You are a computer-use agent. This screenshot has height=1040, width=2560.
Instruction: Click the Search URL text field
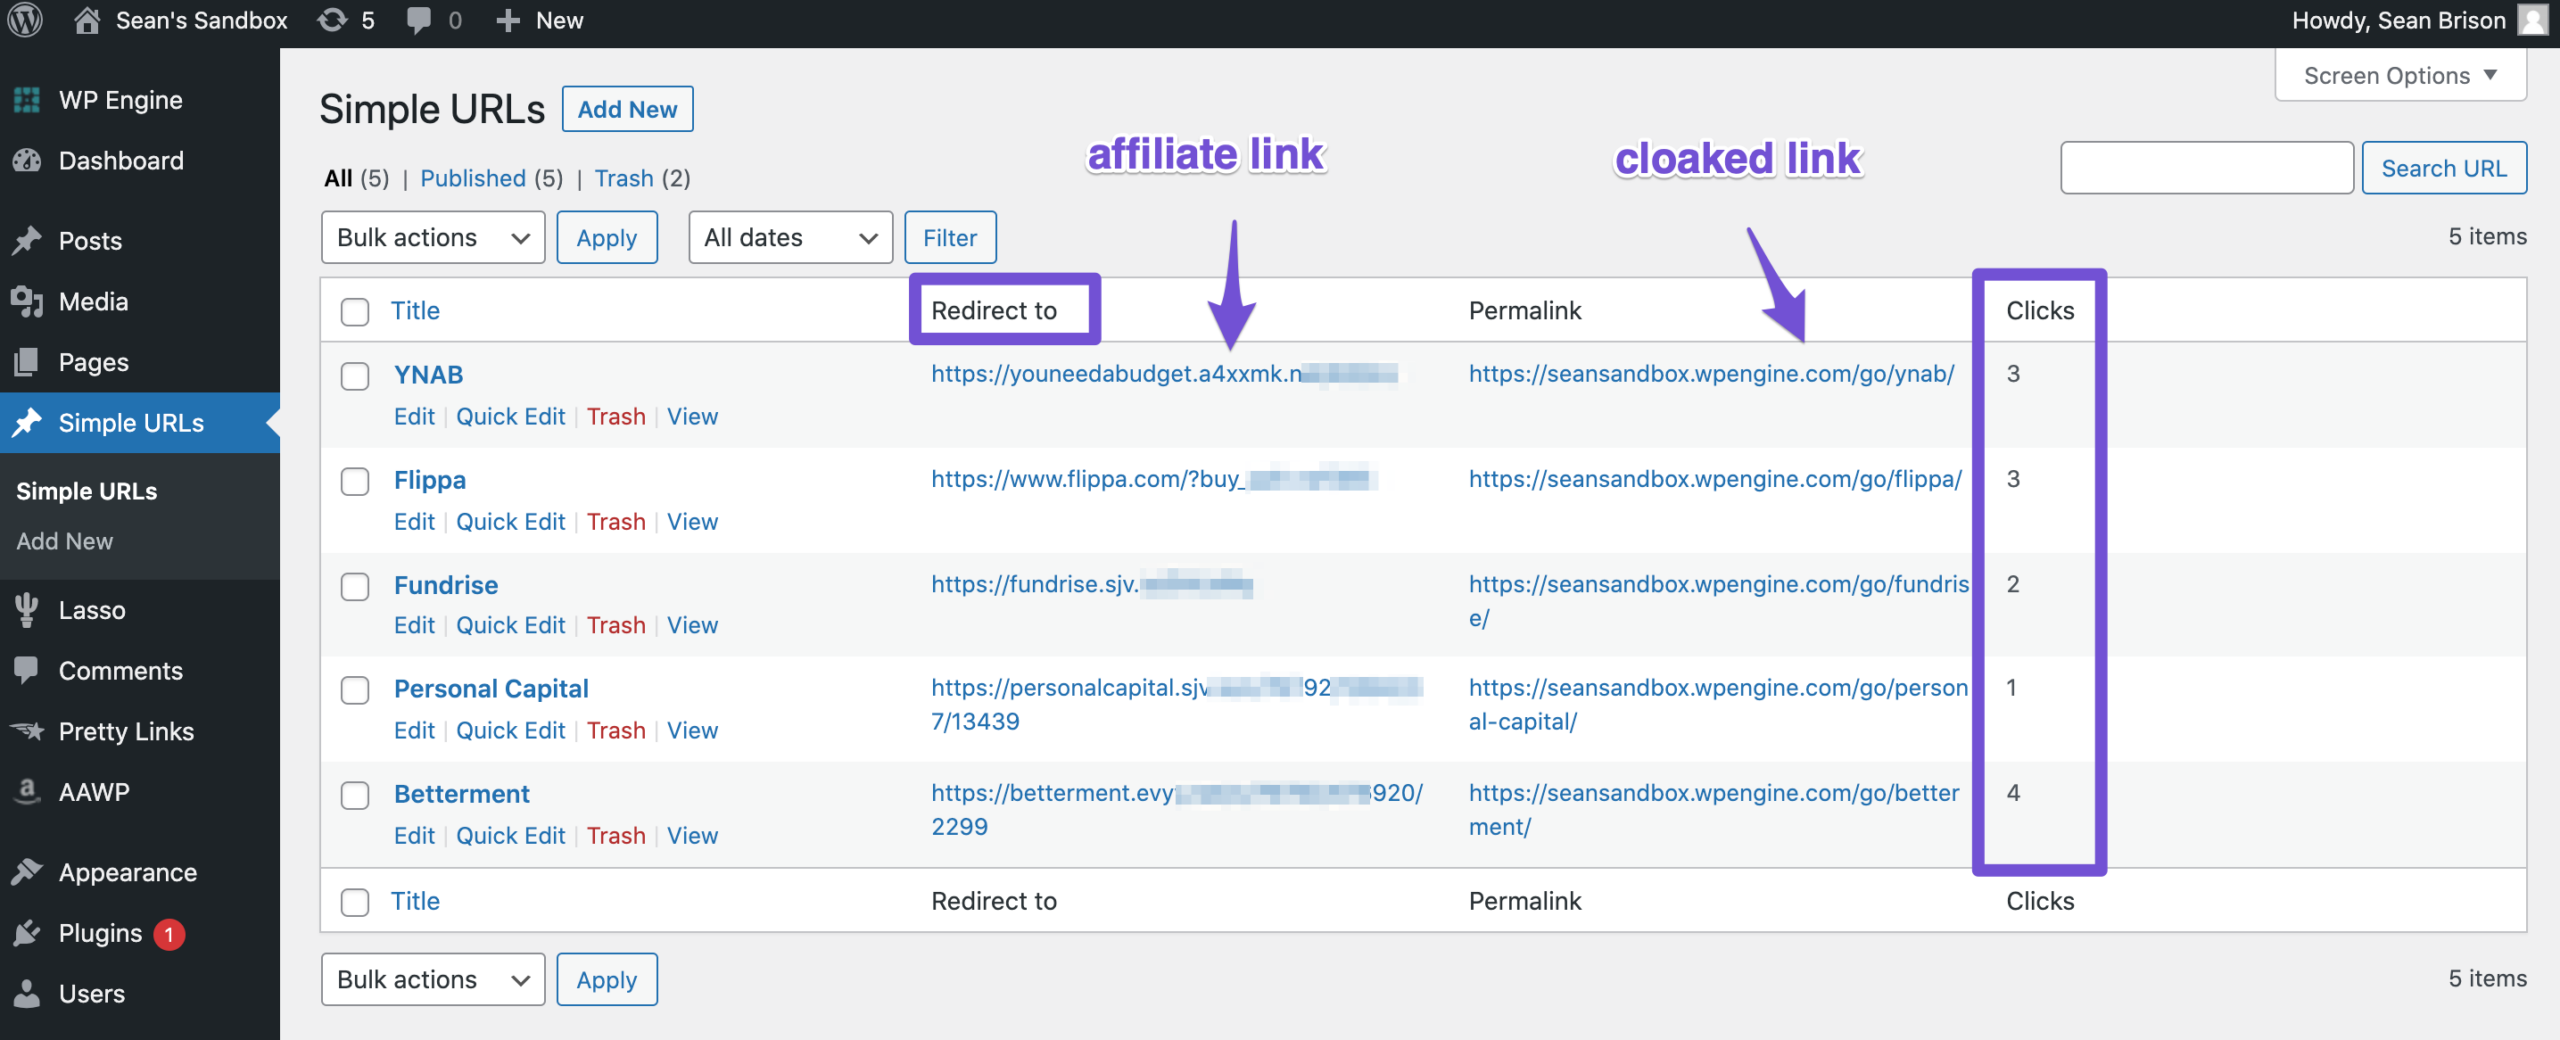tap(2207, 168)
